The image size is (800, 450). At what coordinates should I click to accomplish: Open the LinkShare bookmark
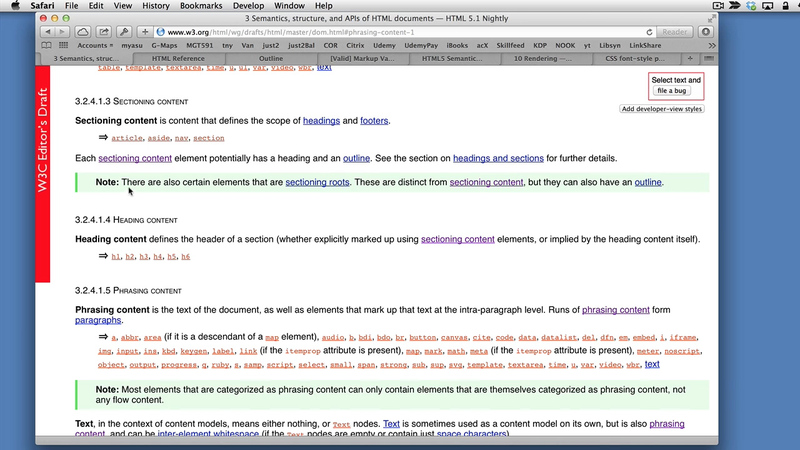click(645, 45)
